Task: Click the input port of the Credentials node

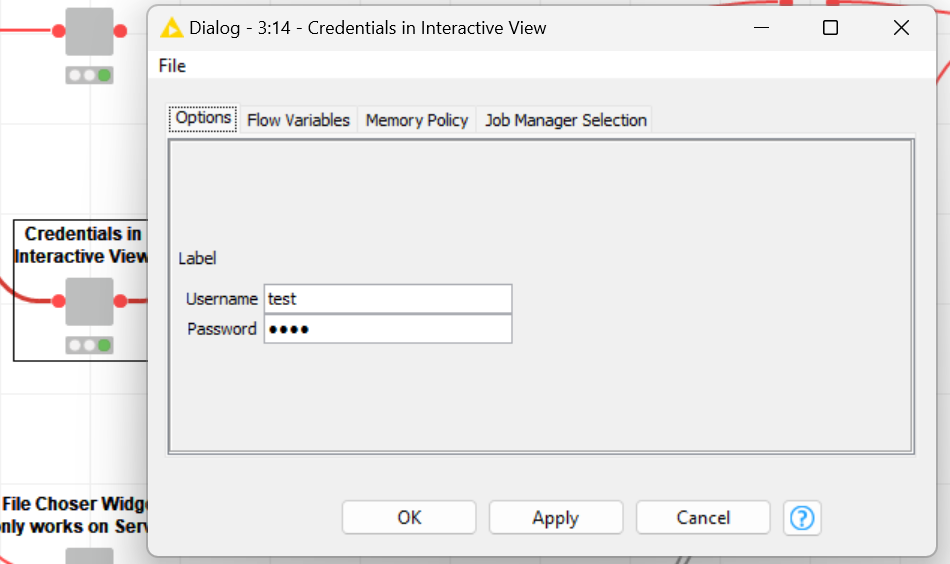Action: pos(59,301)
